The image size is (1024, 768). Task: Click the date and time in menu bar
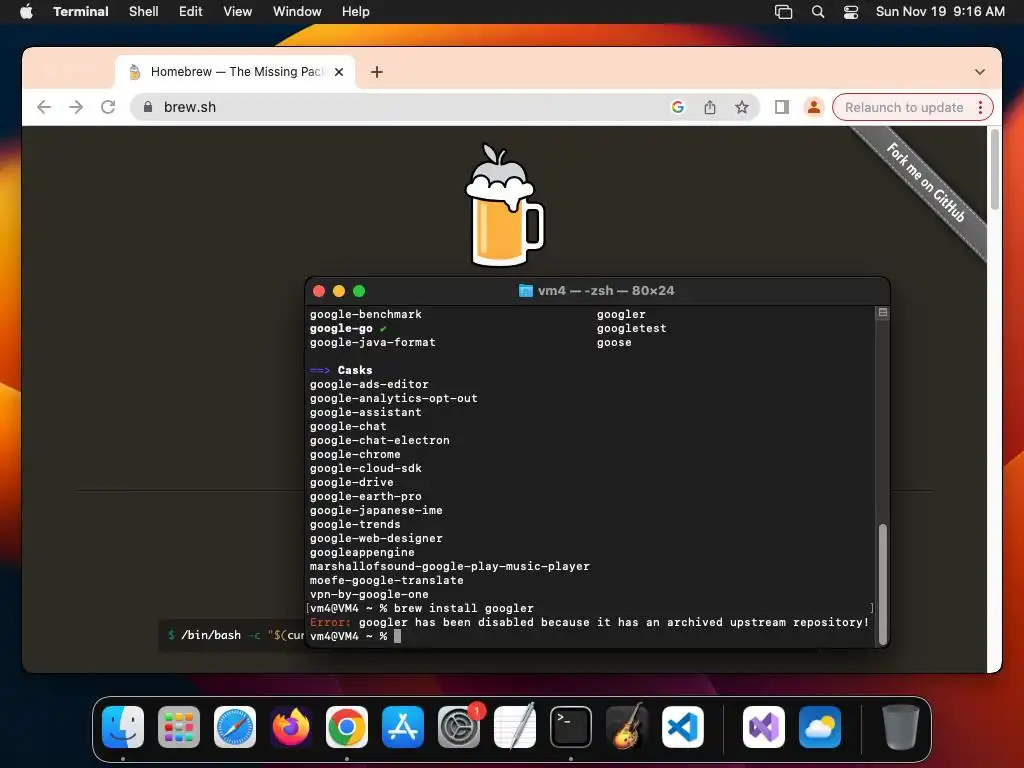(x=940, y=11)
